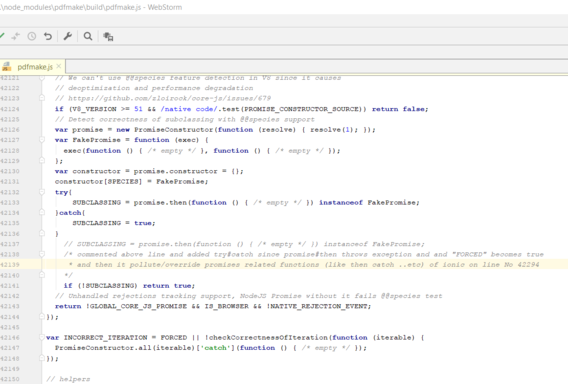
Task: Click the green Commit checkmark icon
Action: tap(1, 36)
